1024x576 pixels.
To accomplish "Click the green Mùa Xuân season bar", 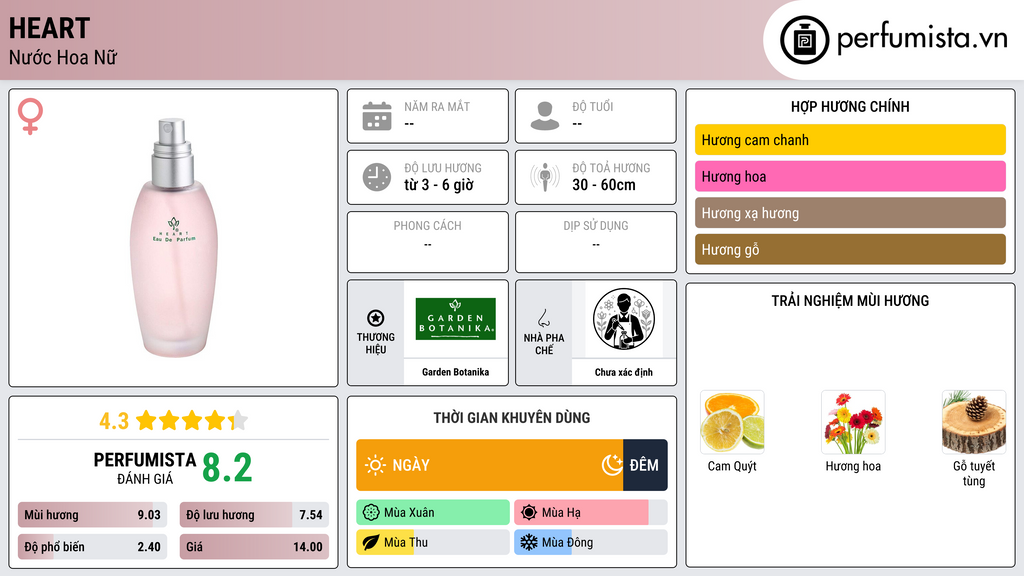I will pos(433,513).
